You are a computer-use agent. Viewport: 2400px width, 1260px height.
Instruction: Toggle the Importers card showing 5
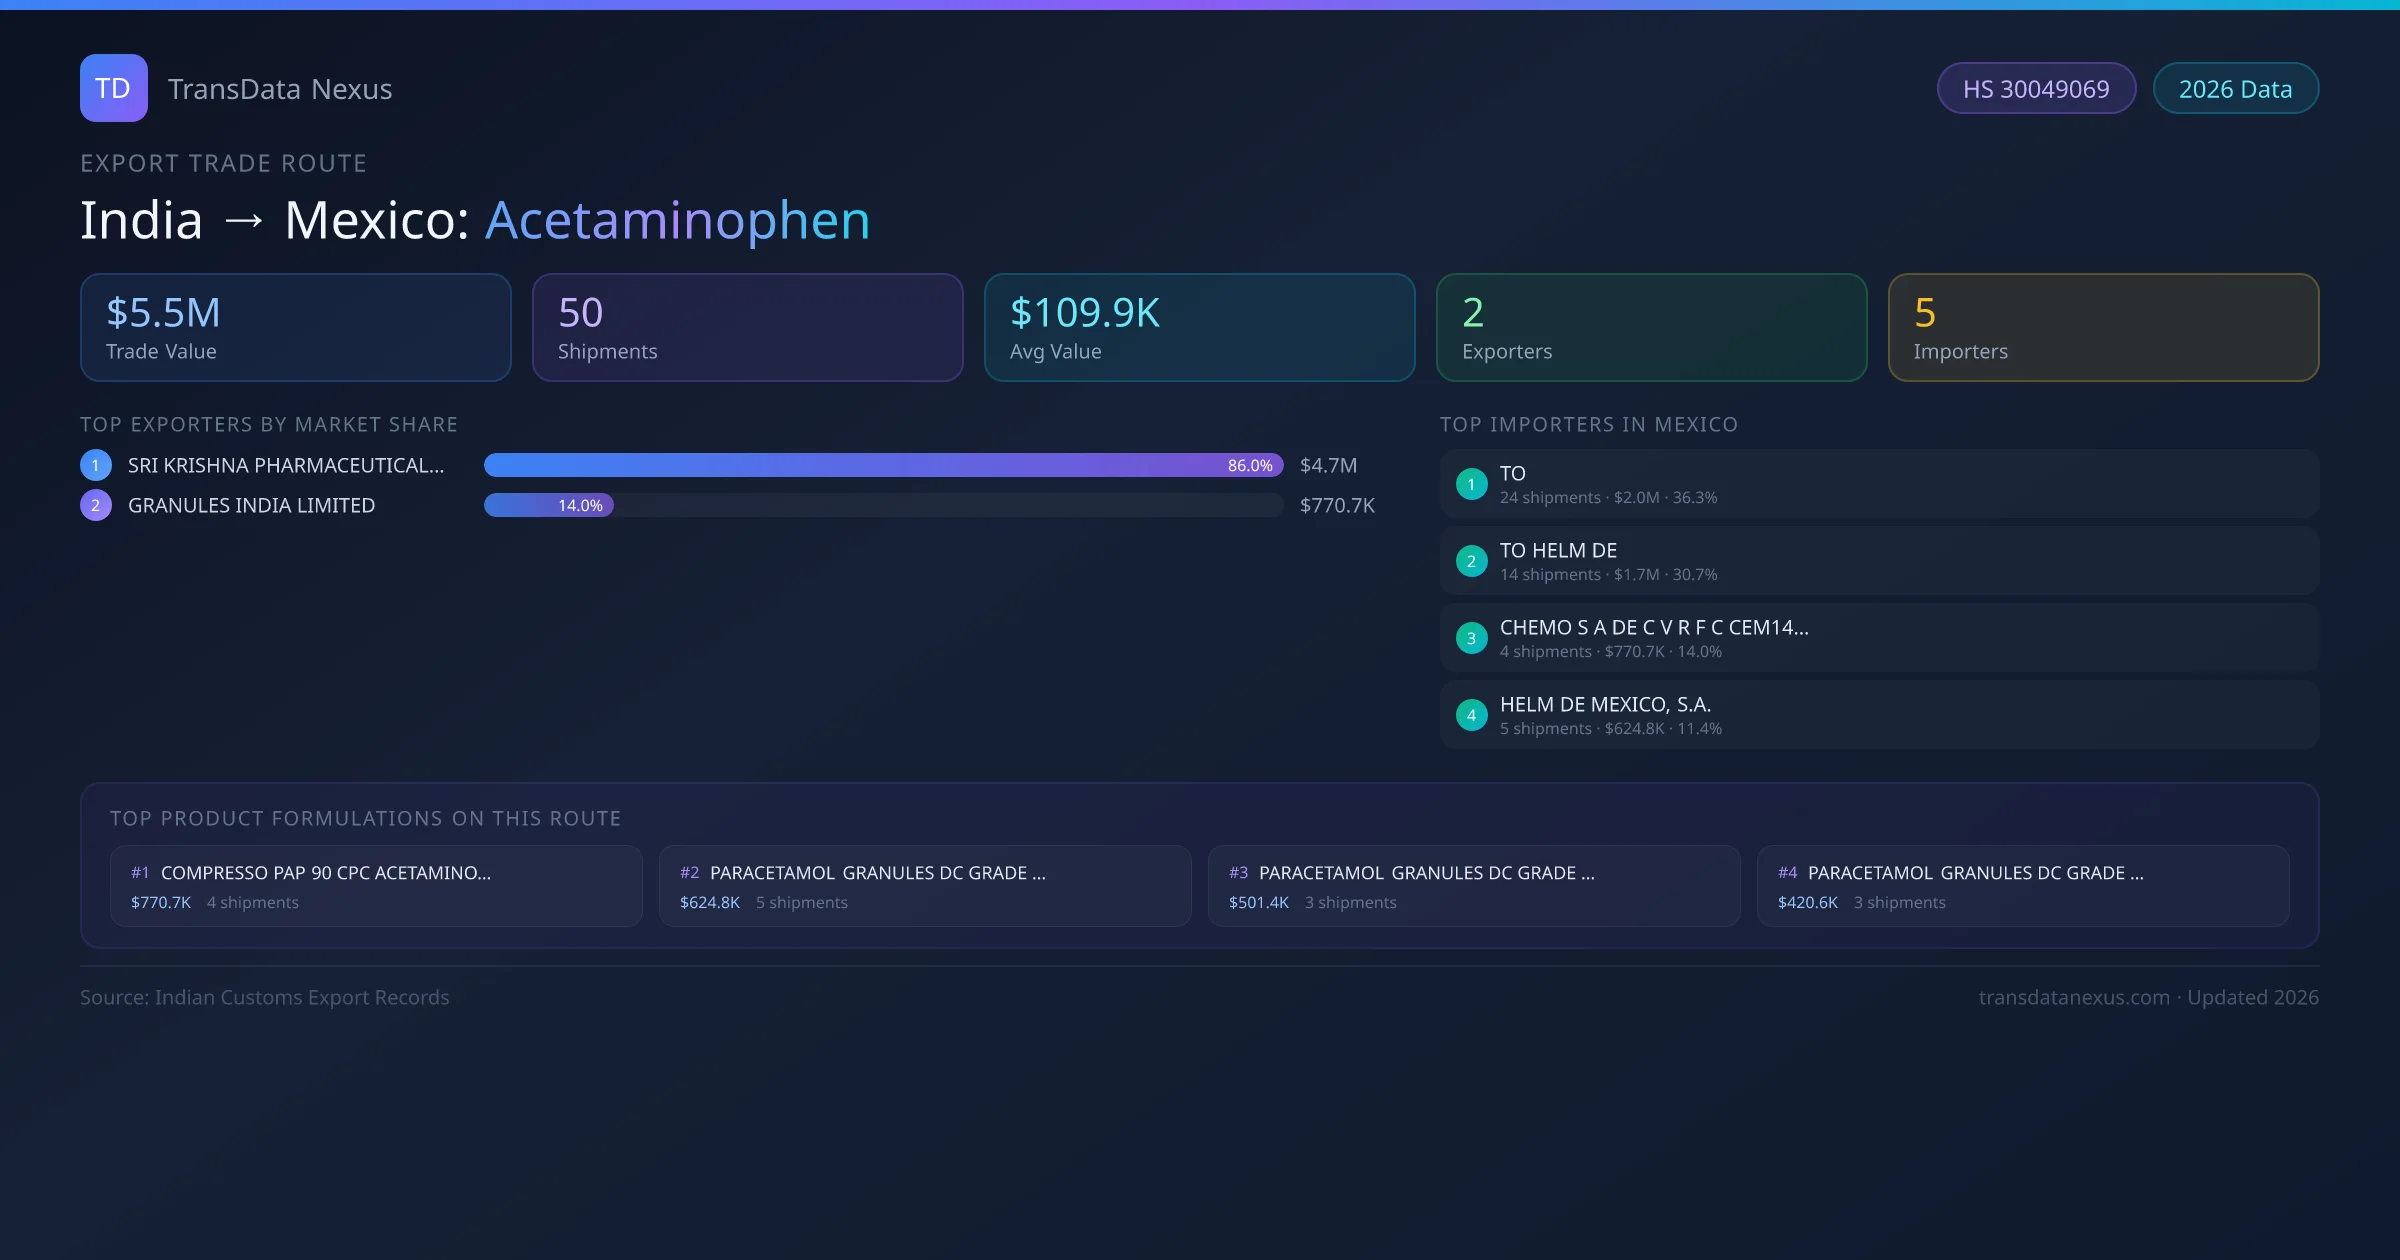2103,327
